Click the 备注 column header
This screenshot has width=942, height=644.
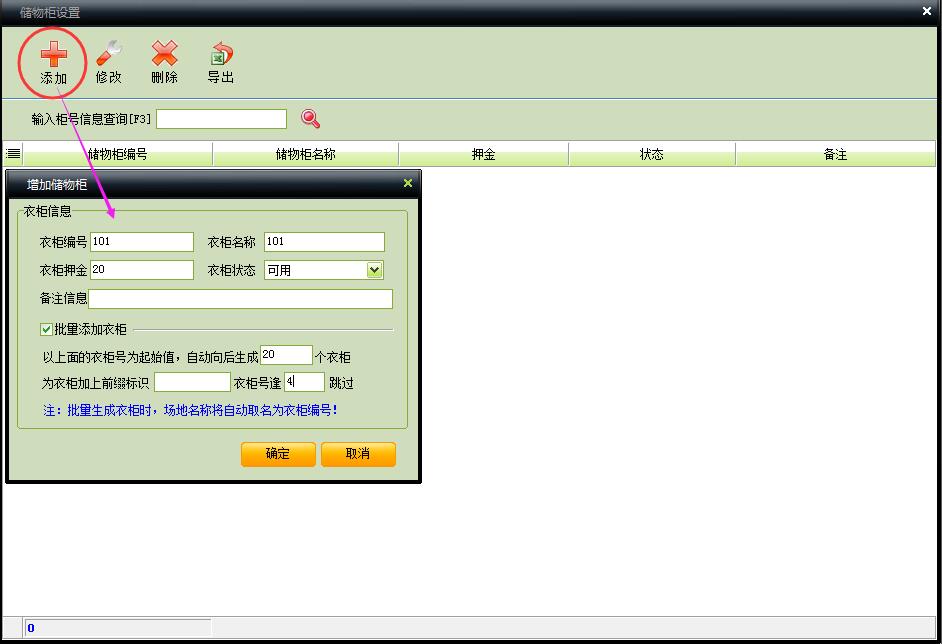pos(835,154)
